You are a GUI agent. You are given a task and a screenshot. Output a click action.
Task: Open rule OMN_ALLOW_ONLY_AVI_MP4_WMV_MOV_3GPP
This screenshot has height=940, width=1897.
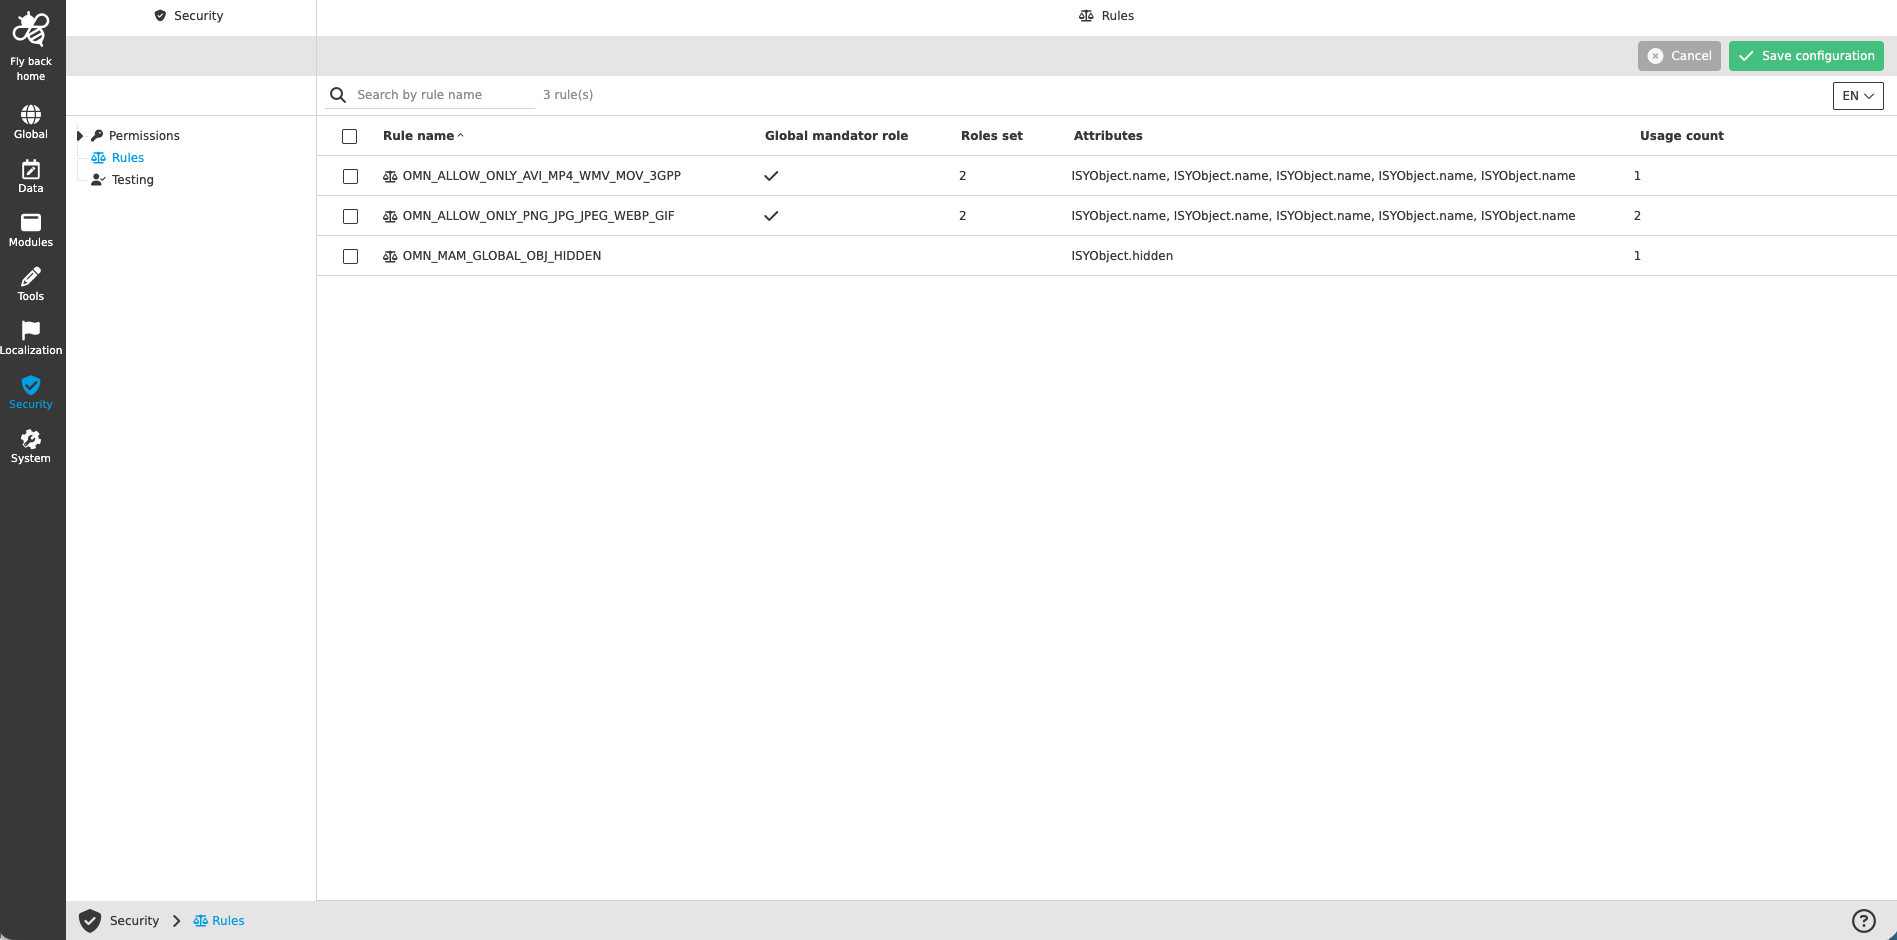click(542, 176)
